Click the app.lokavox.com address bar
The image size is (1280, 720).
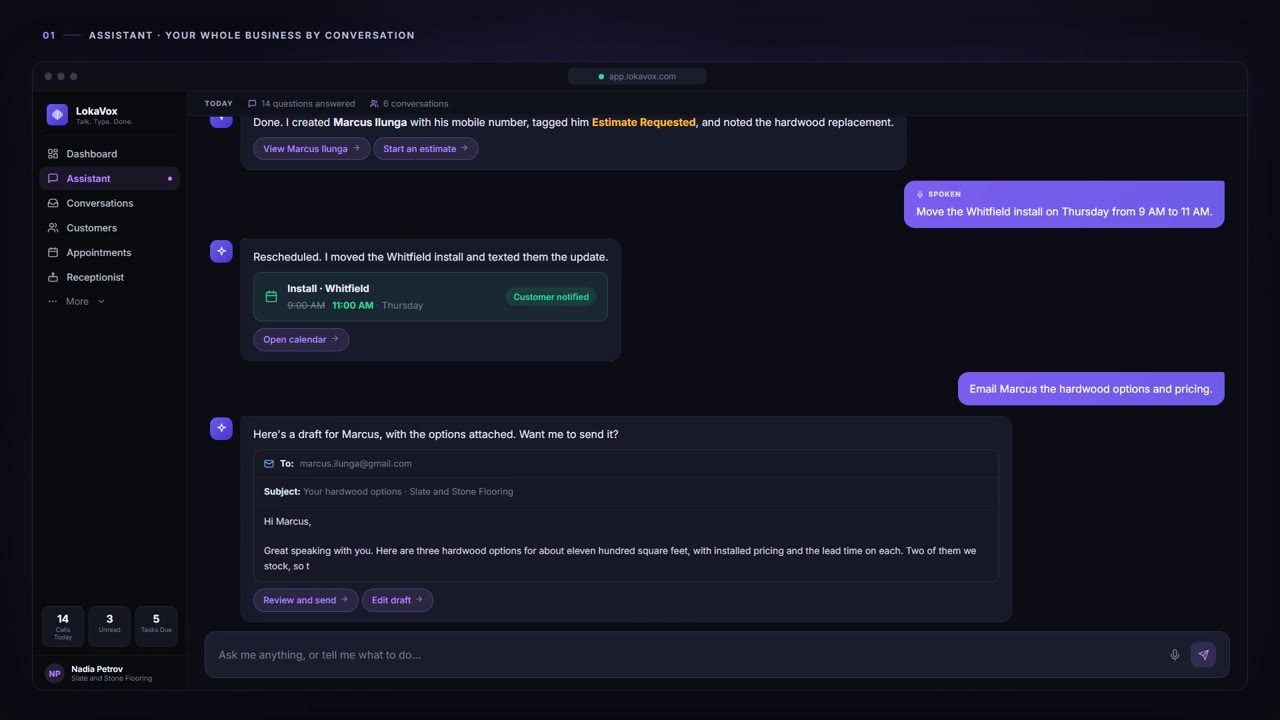637,77
